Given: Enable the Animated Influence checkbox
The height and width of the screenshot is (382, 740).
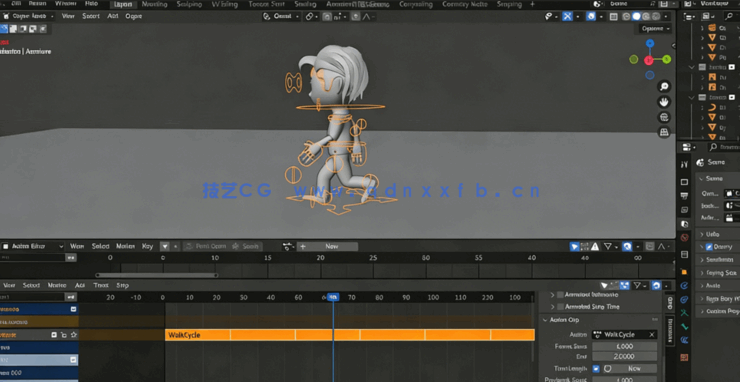Looking at the screenshot, I should 561,295.
